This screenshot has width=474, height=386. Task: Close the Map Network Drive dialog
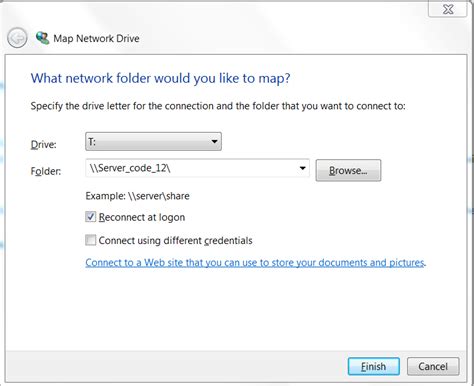pyautogui.click(x=448, y=9)
